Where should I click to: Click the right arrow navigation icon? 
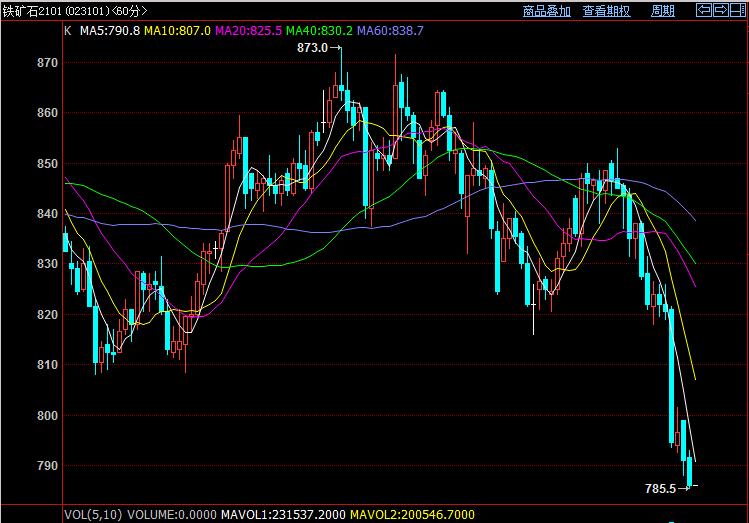pos(721,10)
